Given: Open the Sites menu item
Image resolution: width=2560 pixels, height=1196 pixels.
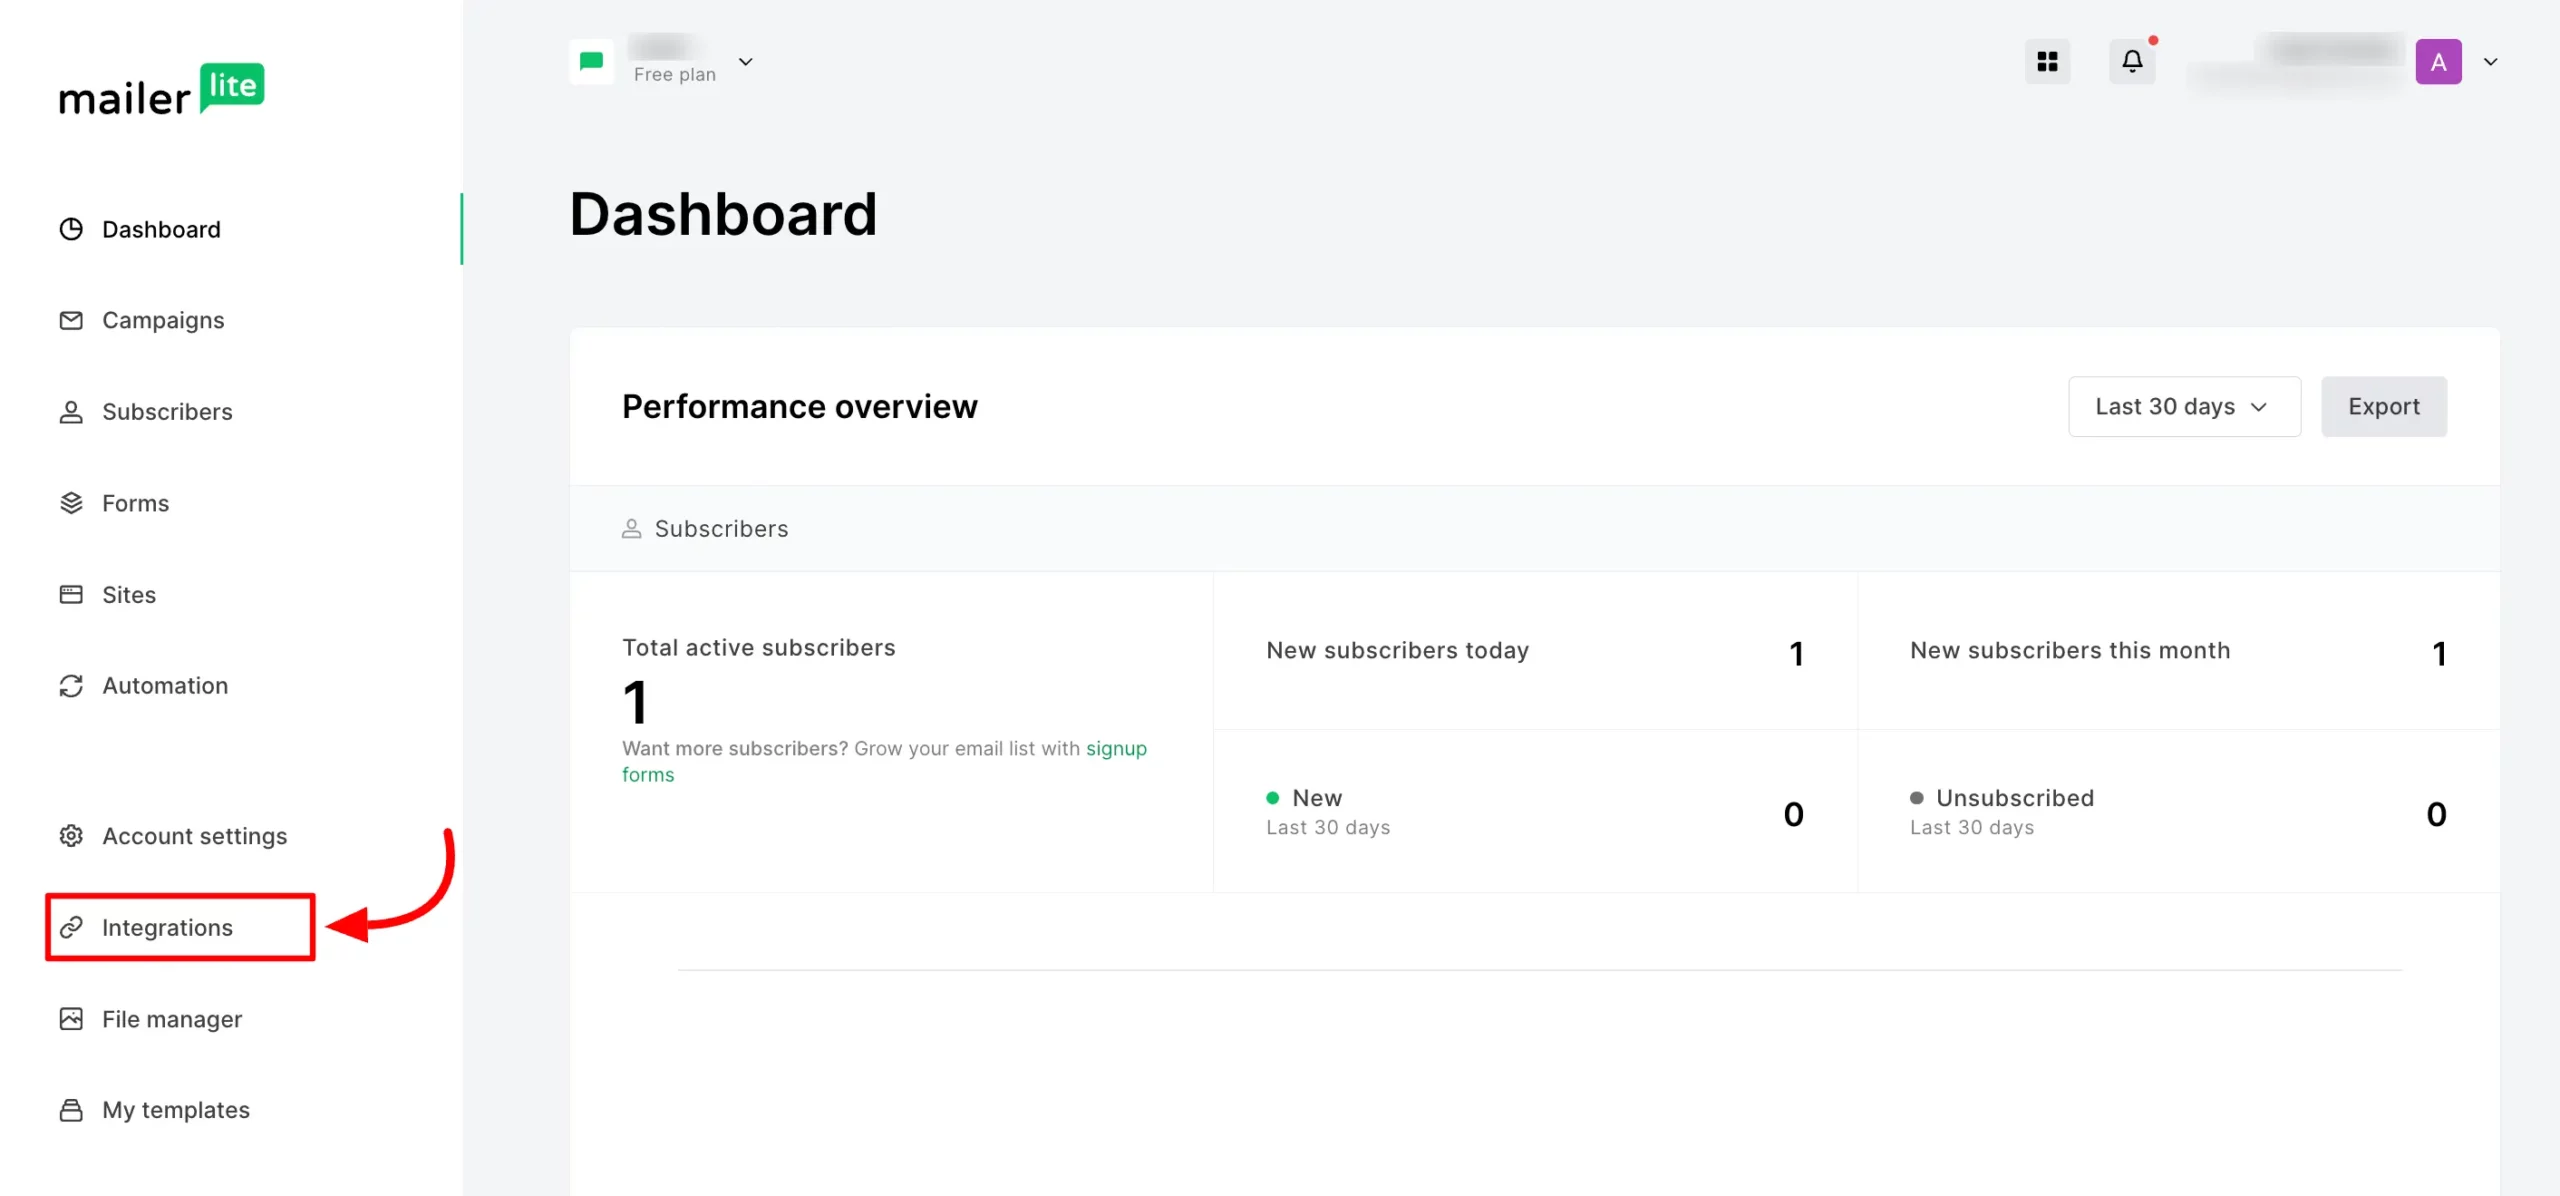Looking at the screenshot, I should (129, 595).
